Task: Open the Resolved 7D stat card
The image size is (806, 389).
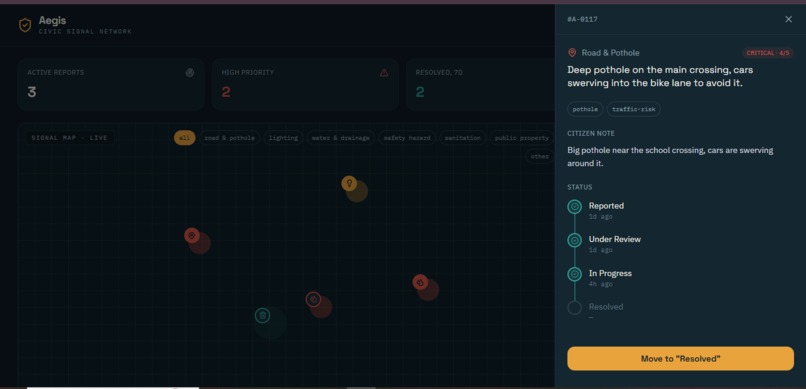Action: pyautogui.click(x=480, y=84)
